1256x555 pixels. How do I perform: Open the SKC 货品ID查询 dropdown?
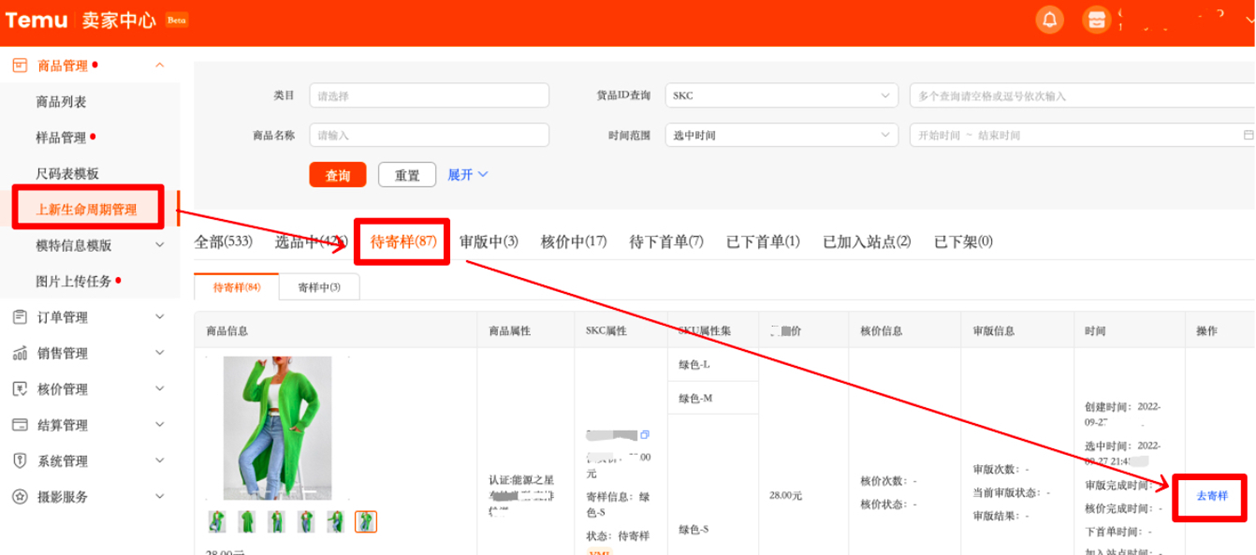[781, 96]
